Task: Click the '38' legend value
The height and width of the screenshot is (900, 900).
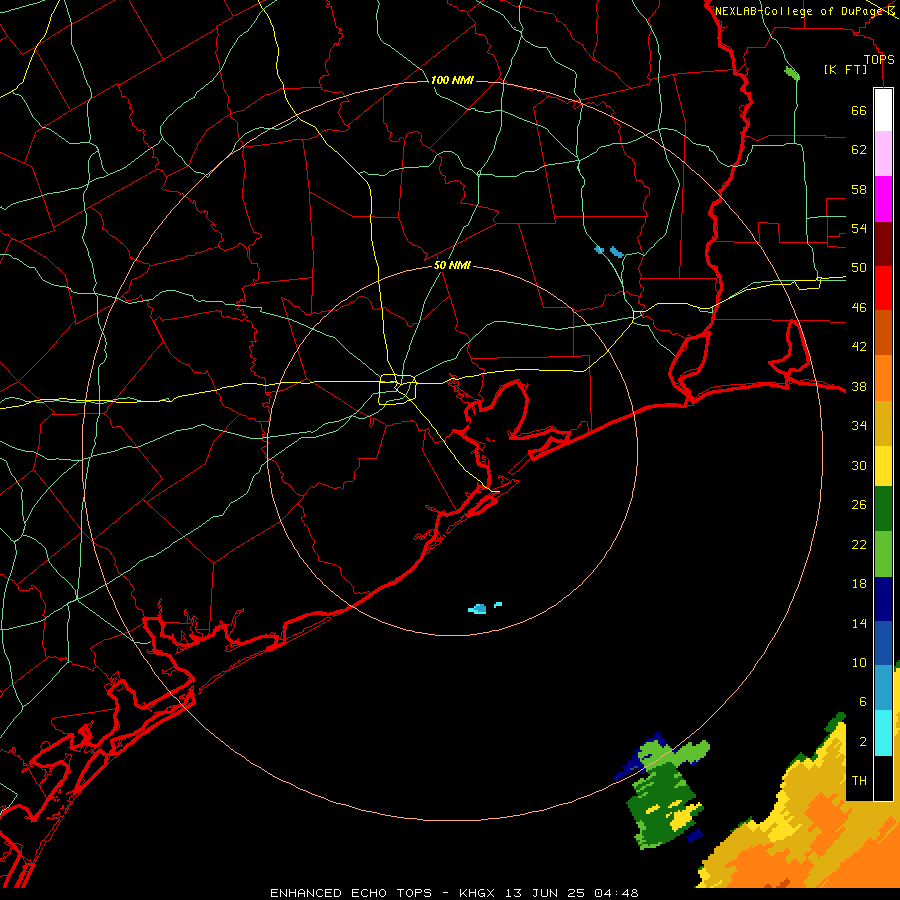Action: click(x=859, y=386)
